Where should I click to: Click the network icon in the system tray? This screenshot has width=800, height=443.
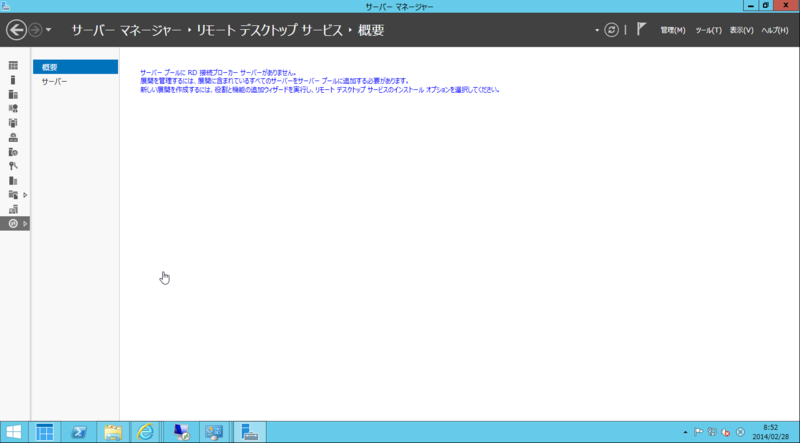coord(712,432)
